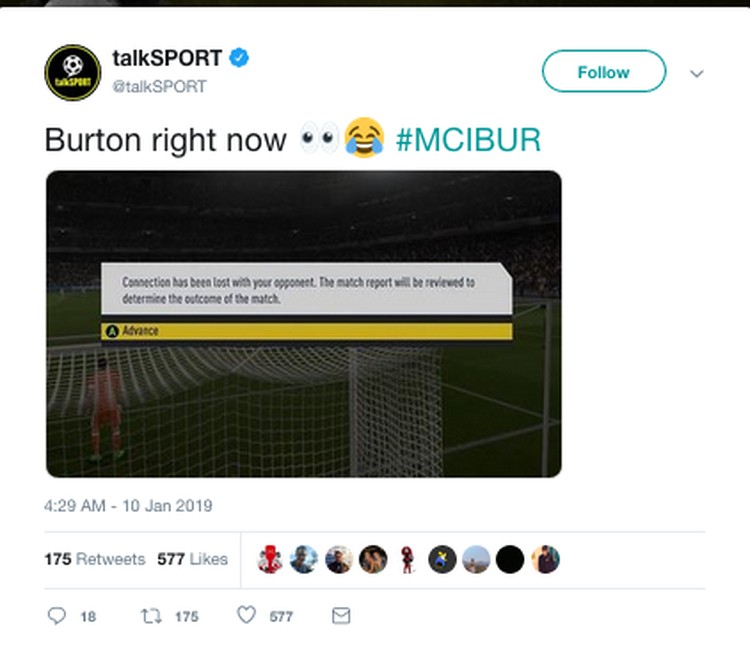View the FIFA connection lost image
Viewport: 750px width, 650px height.
coord(304,324)
